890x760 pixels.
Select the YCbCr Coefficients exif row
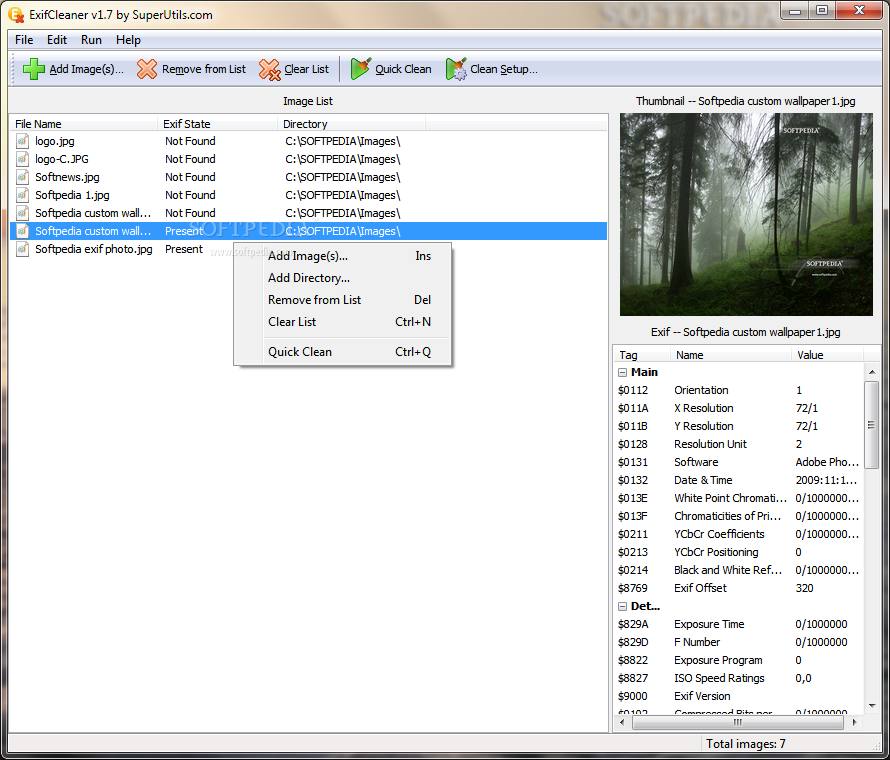tap(739, 535)
